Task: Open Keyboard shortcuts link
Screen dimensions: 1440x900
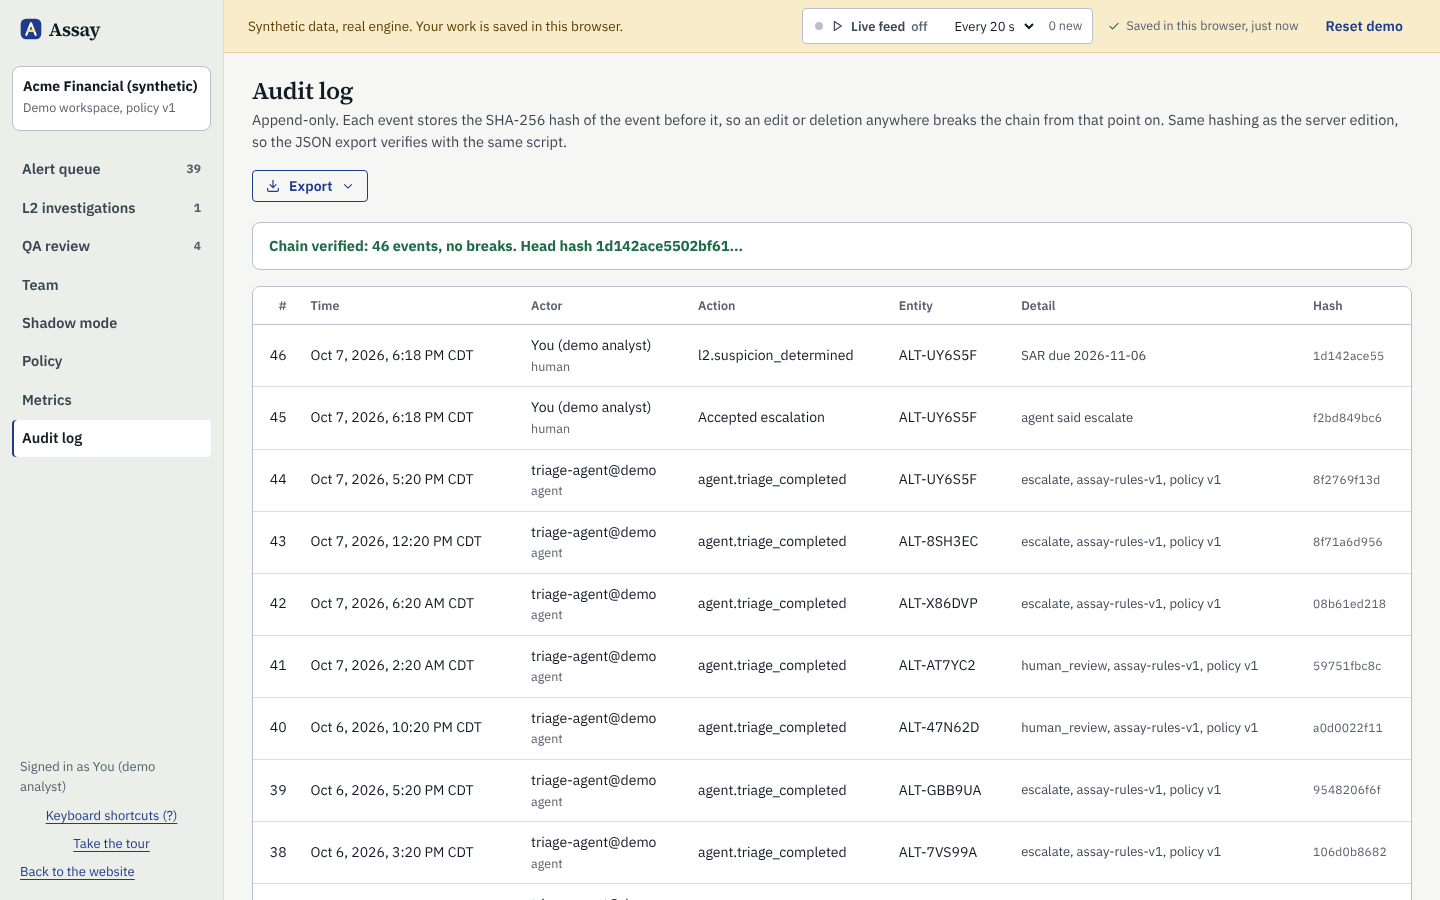Action: (x=111, y=815)
